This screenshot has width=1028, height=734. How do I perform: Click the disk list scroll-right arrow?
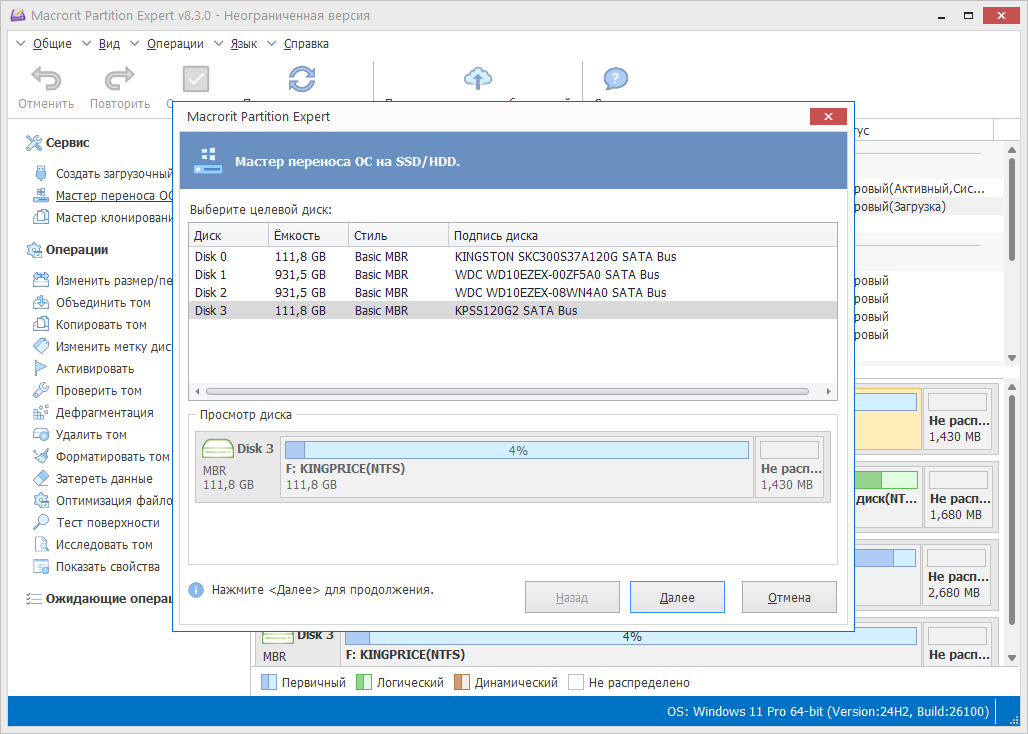tap(829, 392)
